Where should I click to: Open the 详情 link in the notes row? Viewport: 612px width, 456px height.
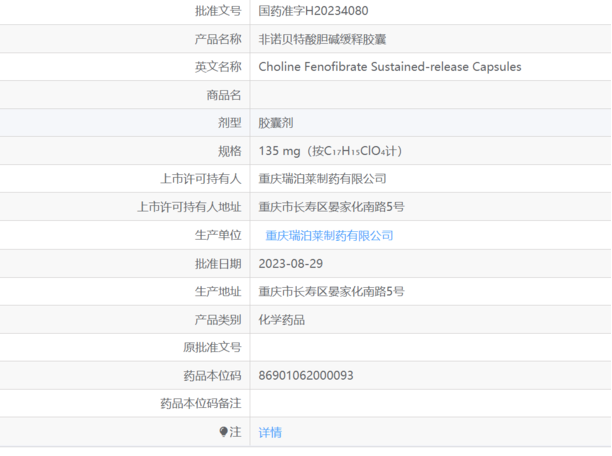tap(270, 432)
